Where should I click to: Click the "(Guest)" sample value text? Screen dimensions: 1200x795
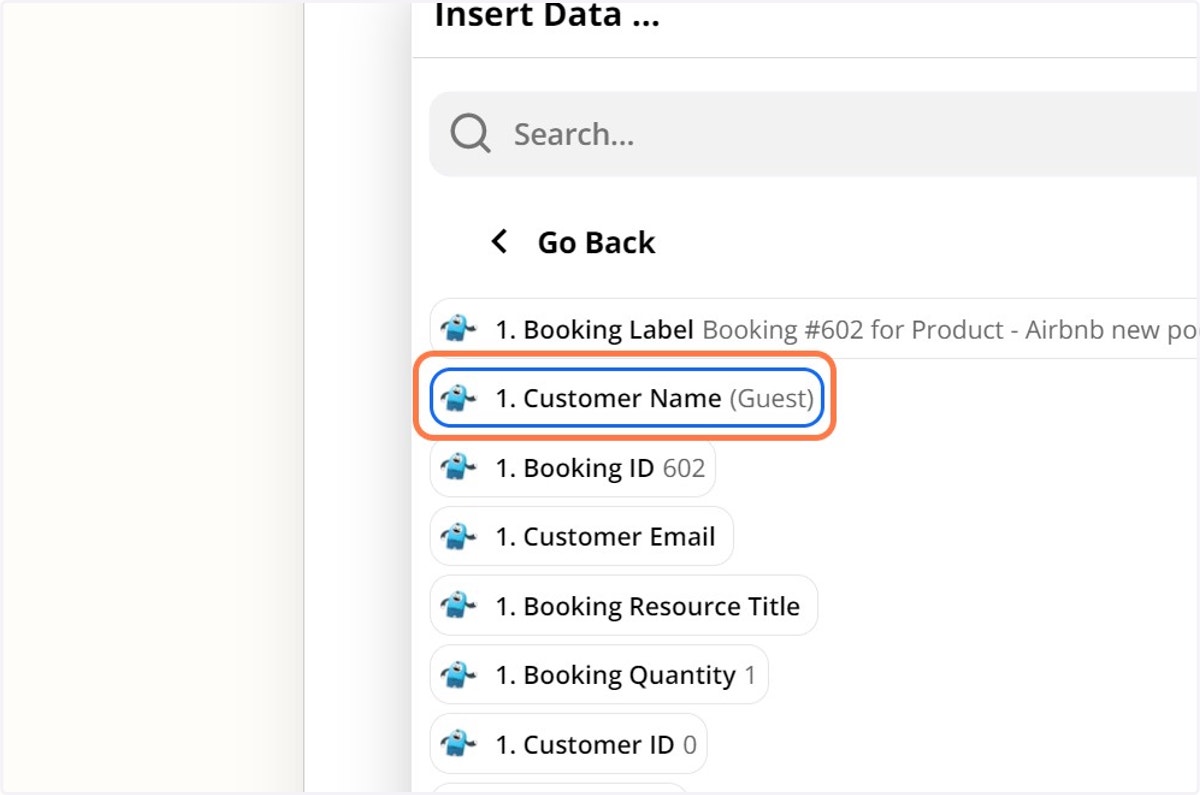pos(771,398)
